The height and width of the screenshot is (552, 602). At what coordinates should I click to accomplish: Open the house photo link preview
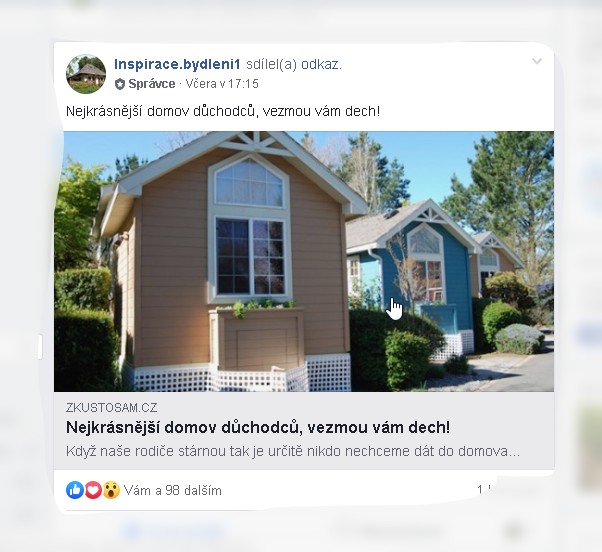pyautogui.click(x=304, y=261)
